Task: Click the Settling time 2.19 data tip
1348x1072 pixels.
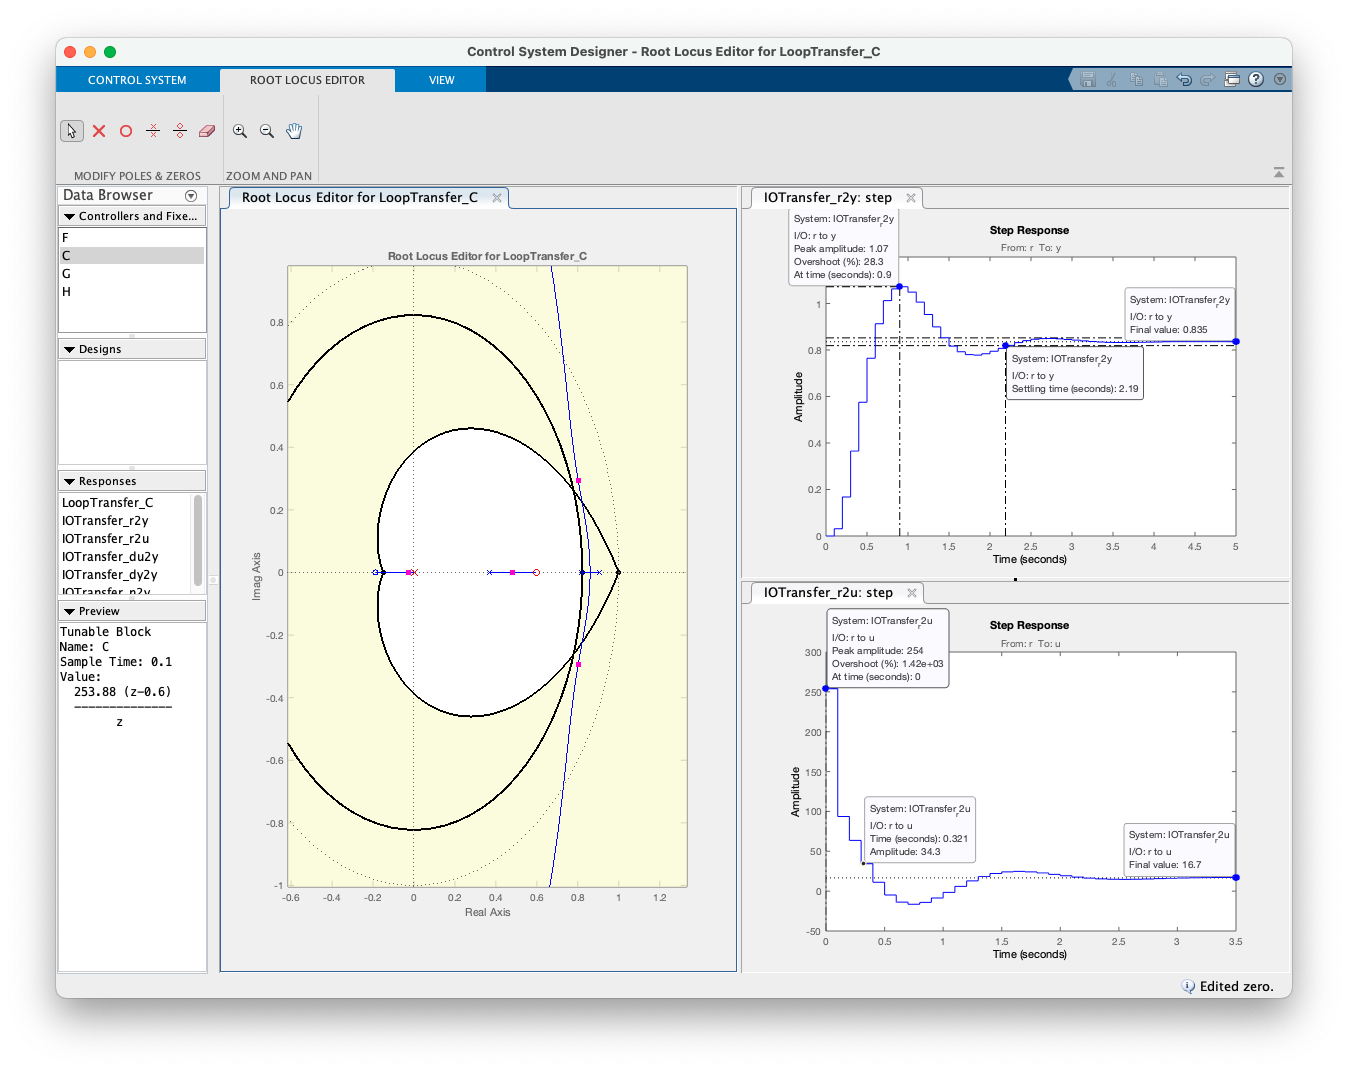Action: click(1075, 373)
